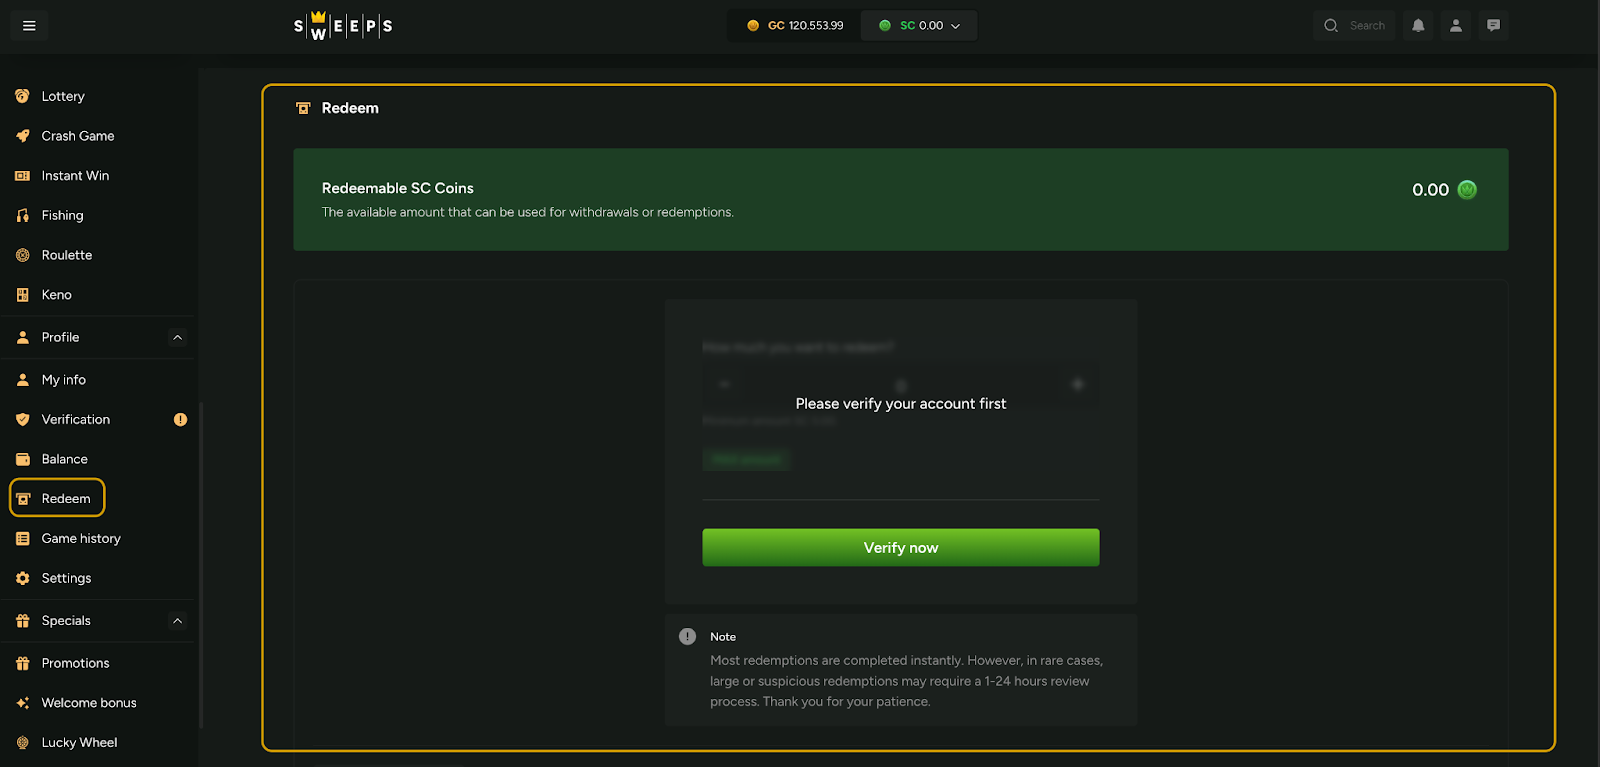
Task: Select Welcome bonus in sidebar
Action: (x=88, y=703)
